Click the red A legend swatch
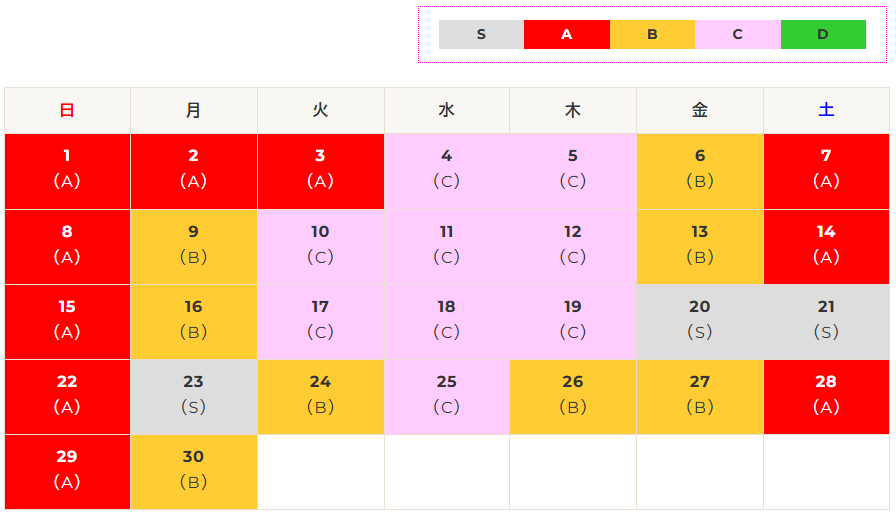 (567, 34)
